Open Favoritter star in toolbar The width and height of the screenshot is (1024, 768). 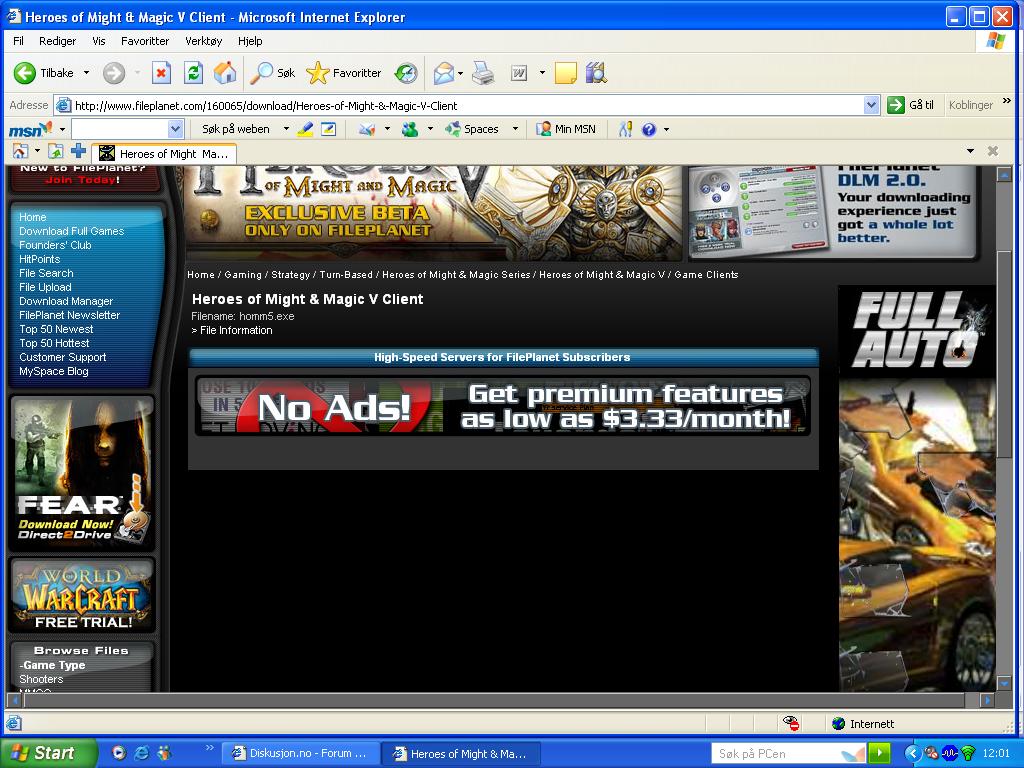(x=344, y=73)
